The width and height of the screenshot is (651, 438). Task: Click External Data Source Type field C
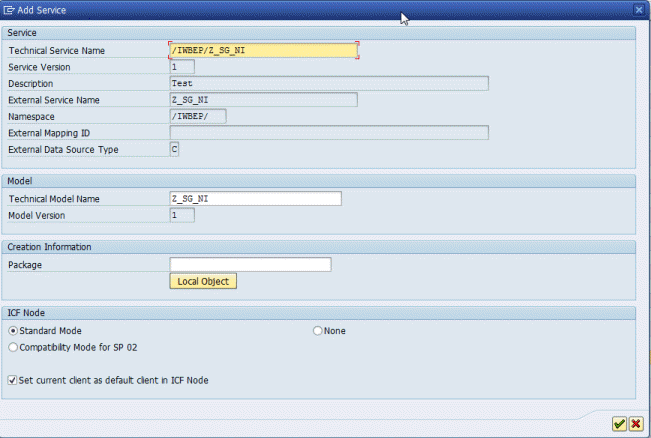click(x=174, y=149)
